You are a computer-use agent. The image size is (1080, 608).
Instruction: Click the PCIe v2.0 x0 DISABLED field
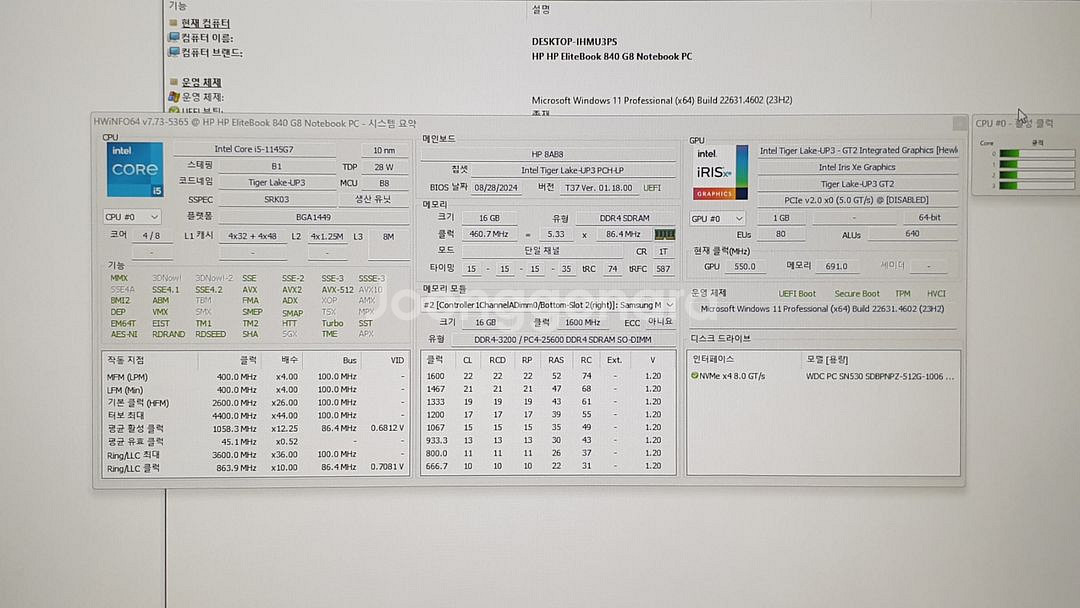tap(858, 200)
